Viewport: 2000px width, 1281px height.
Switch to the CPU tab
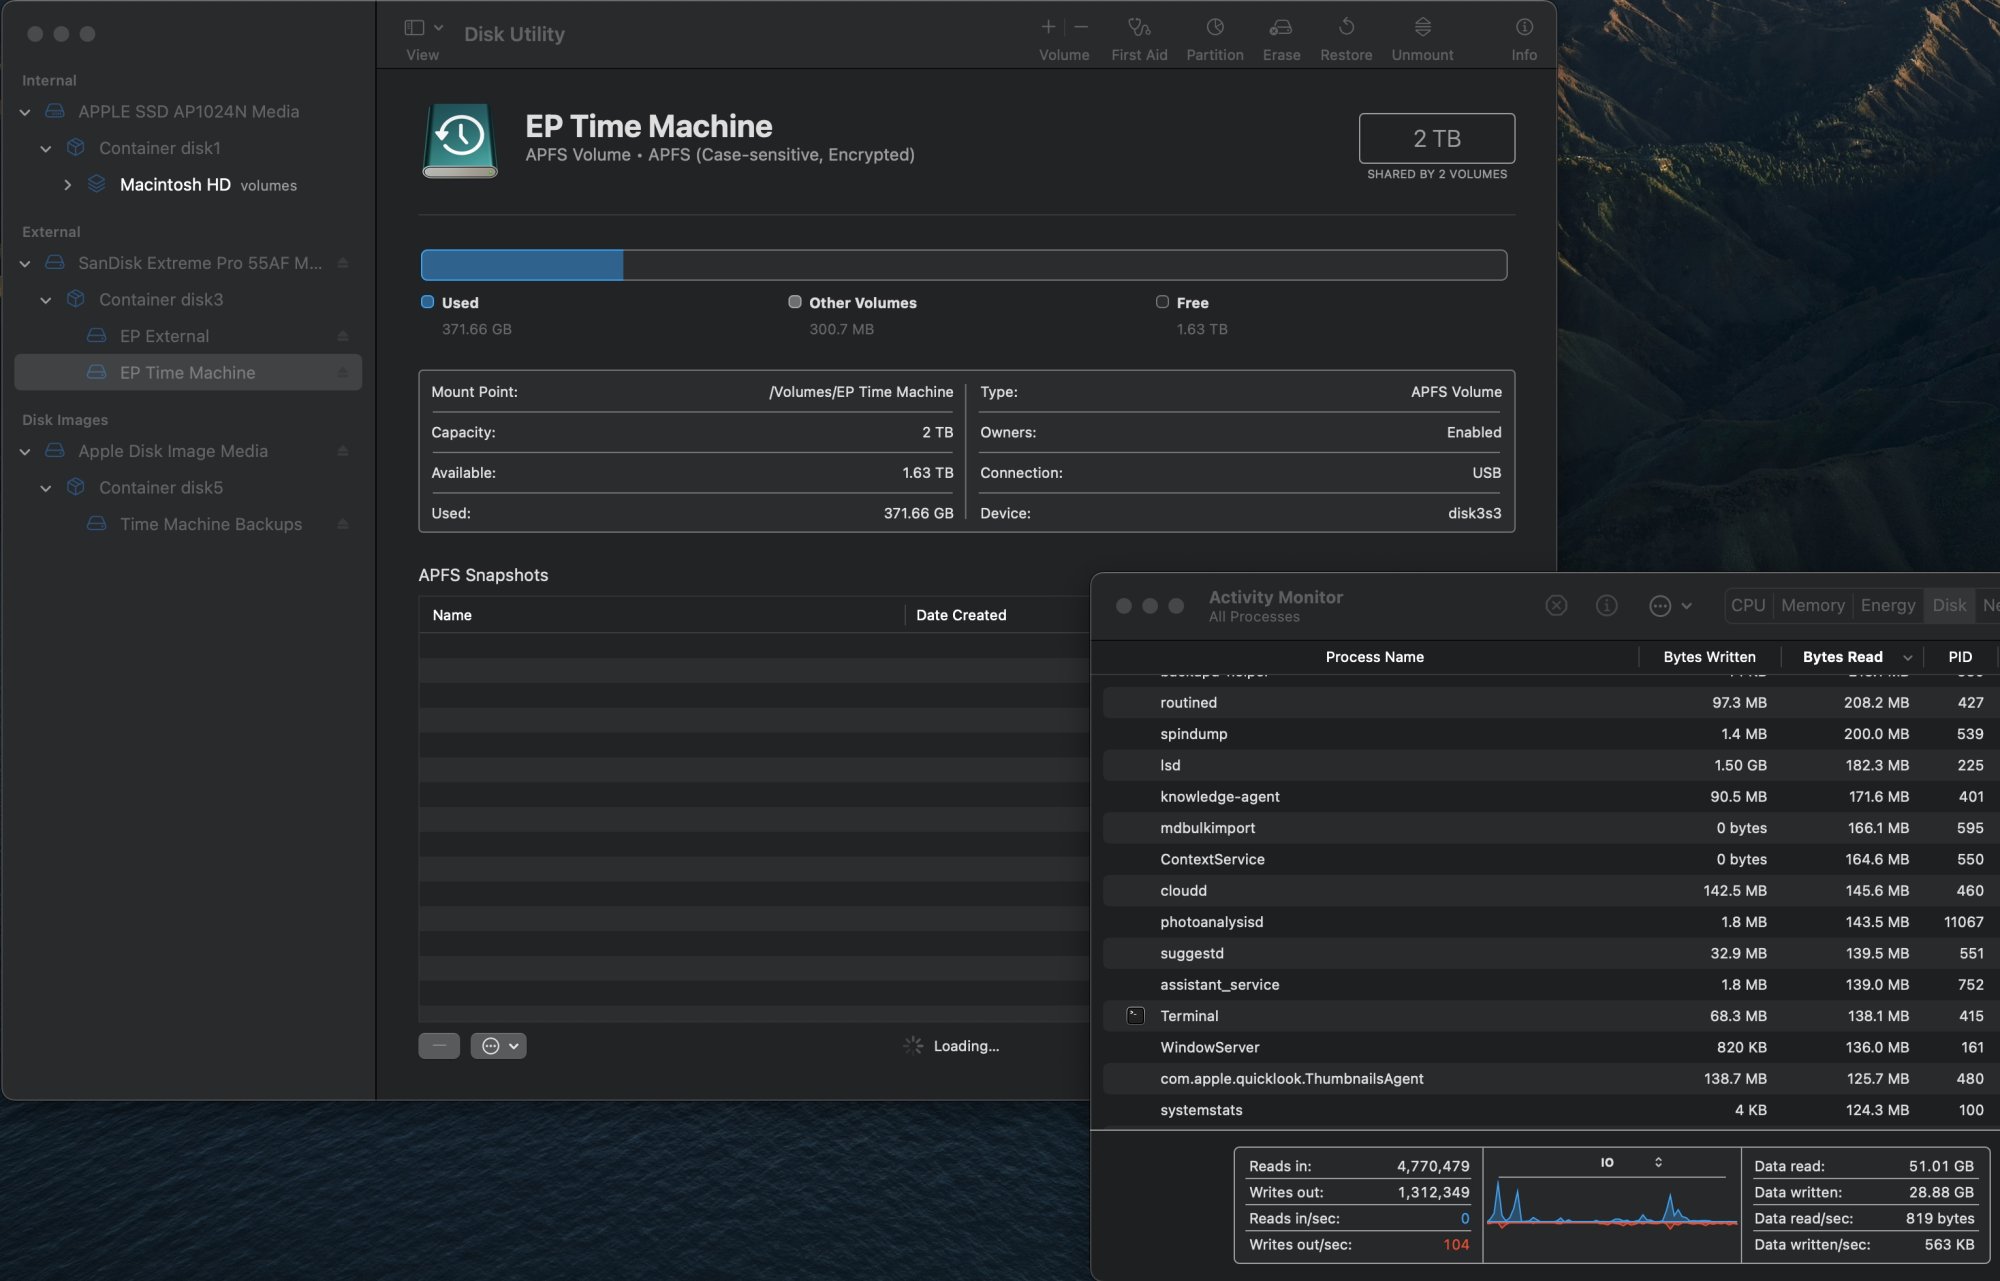pos(1748,606)
